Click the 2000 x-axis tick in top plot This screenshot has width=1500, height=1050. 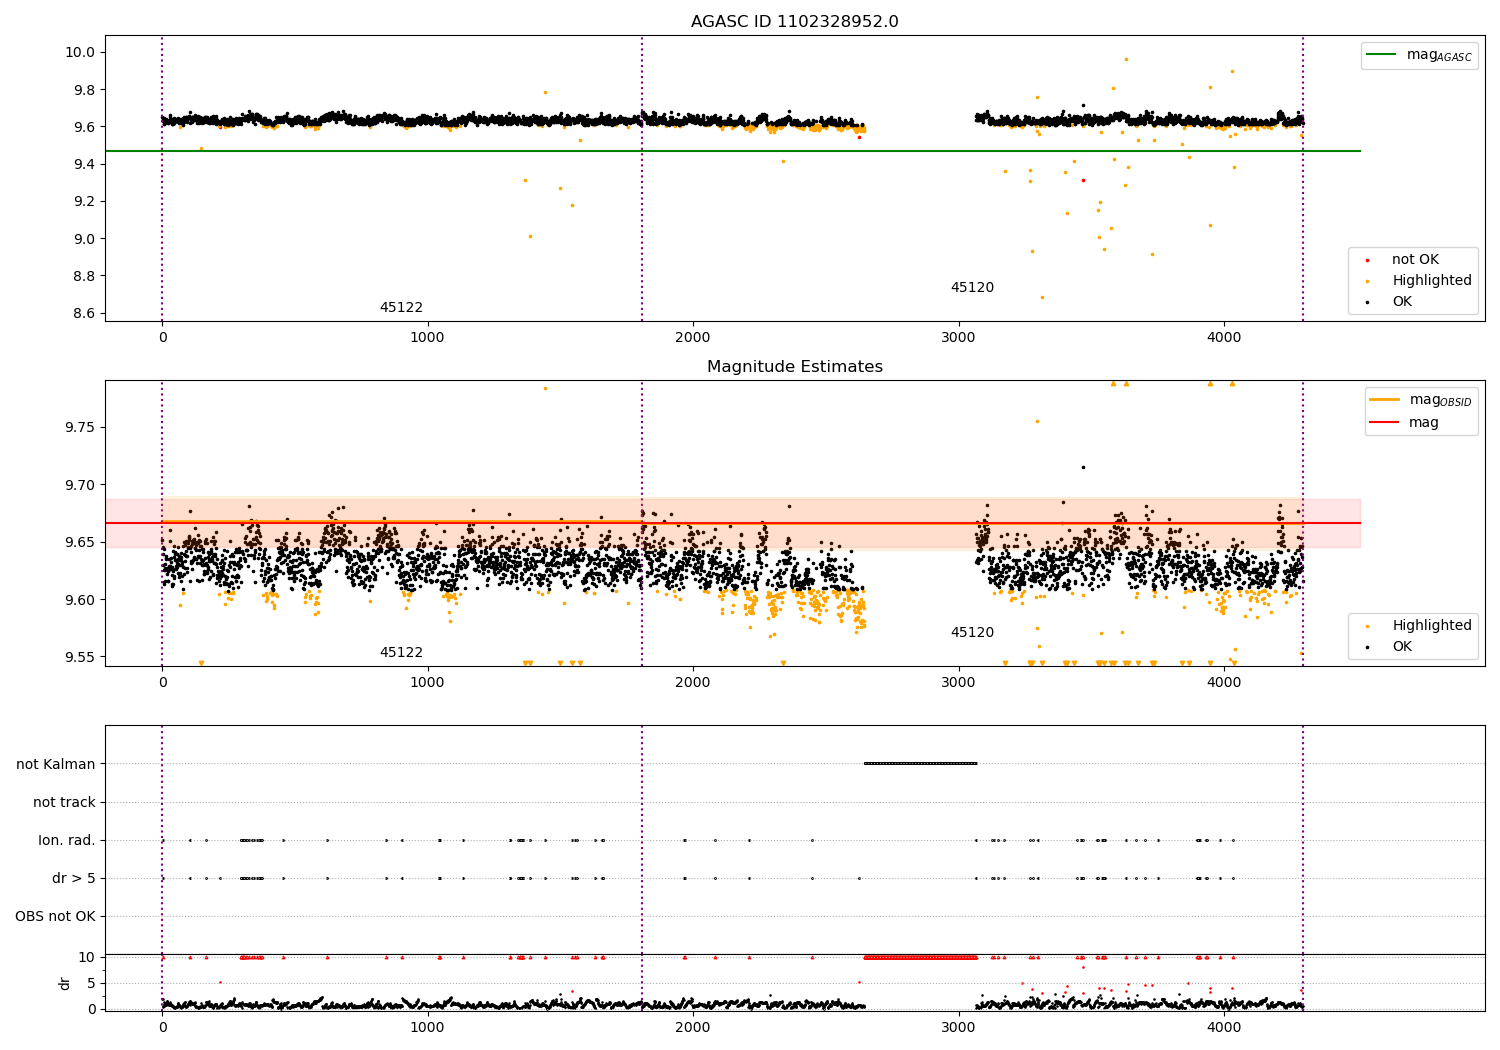(x=693, y=337)
